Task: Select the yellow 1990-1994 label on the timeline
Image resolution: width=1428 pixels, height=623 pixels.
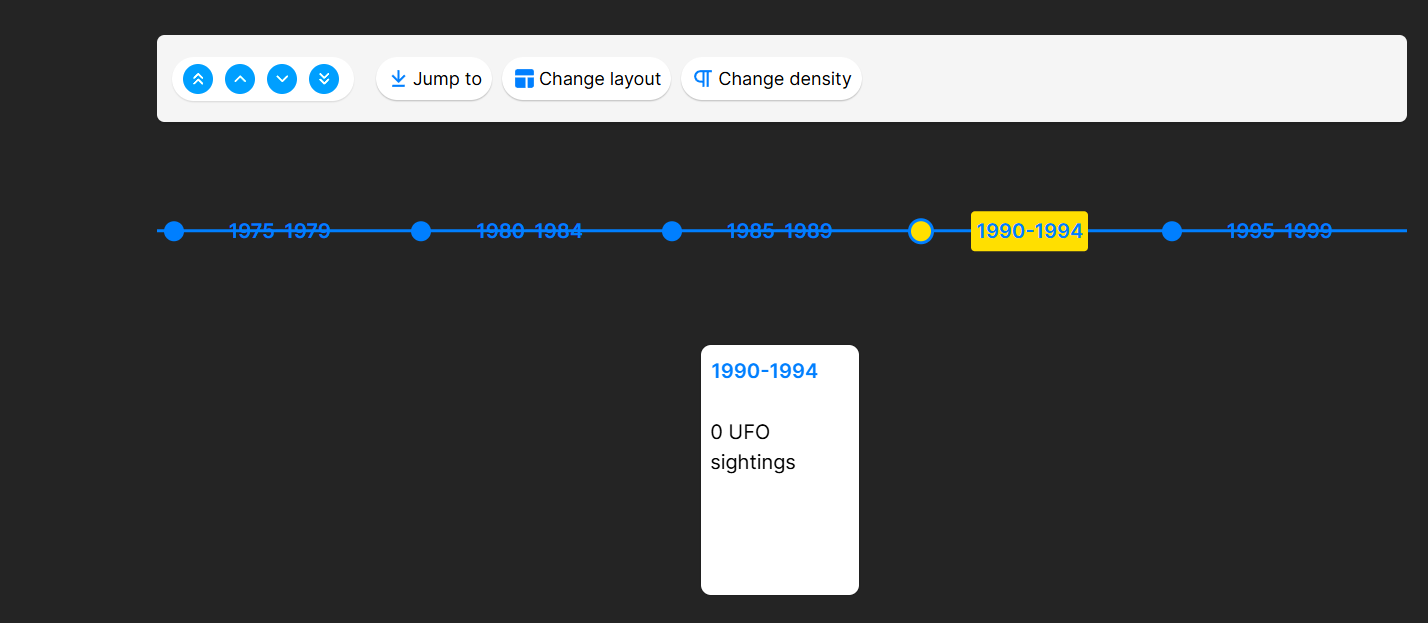Action: click(x=1029, y=231)
